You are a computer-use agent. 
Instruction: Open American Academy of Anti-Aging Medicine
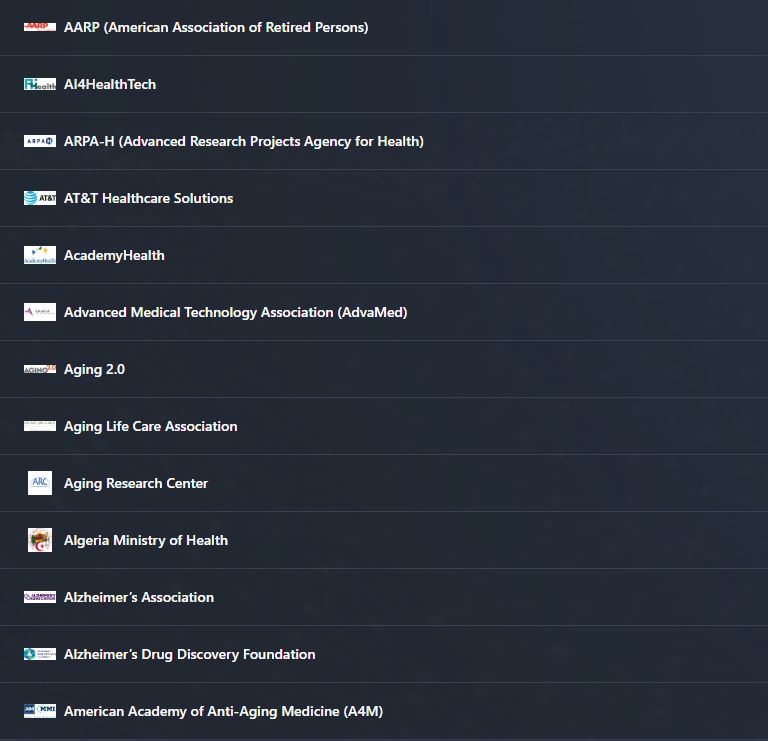[x=223, y=711]
